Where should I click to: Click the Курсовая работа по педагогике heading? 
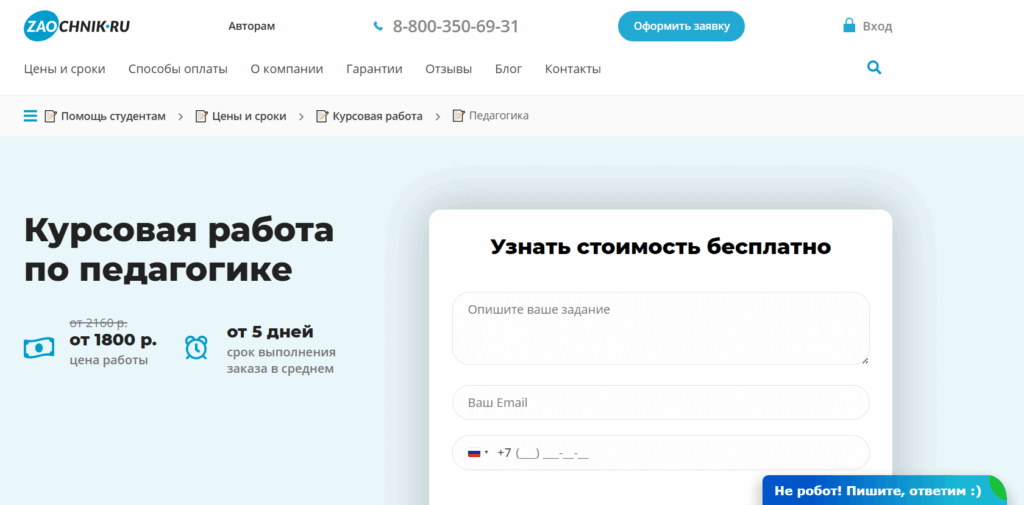(x=179, y=250)
